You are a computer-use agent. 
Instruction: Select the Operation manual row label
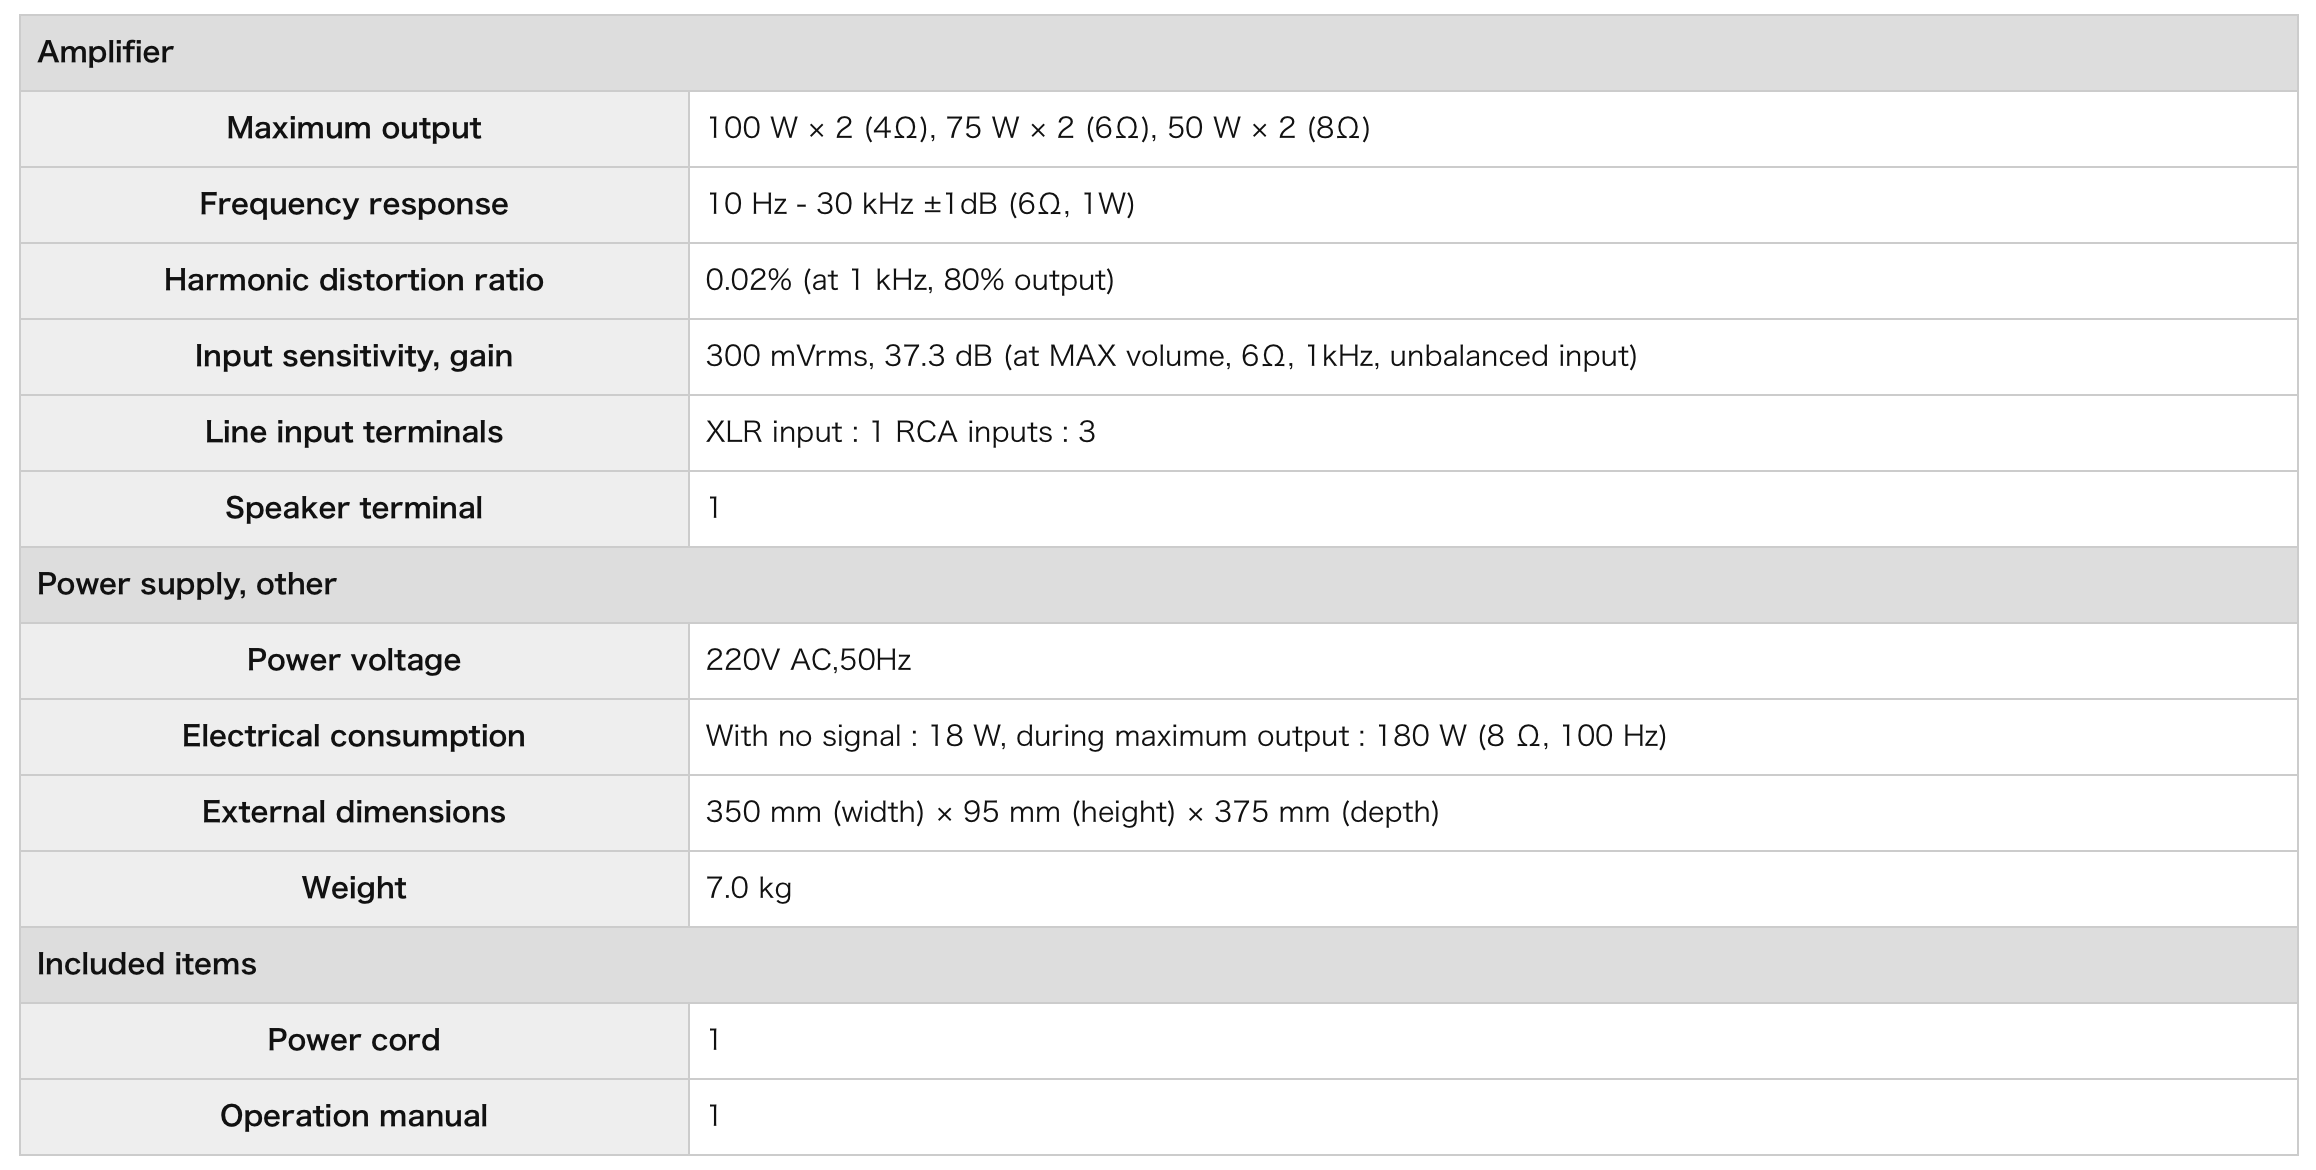(x=354, y=1117)
